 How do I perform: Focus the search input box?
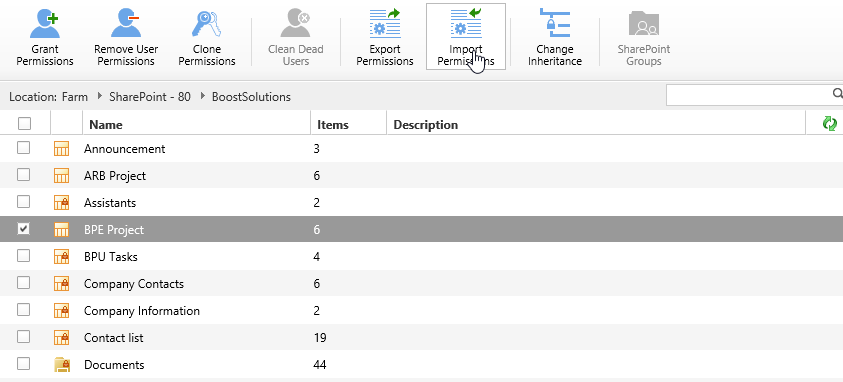tap(748, 95)
